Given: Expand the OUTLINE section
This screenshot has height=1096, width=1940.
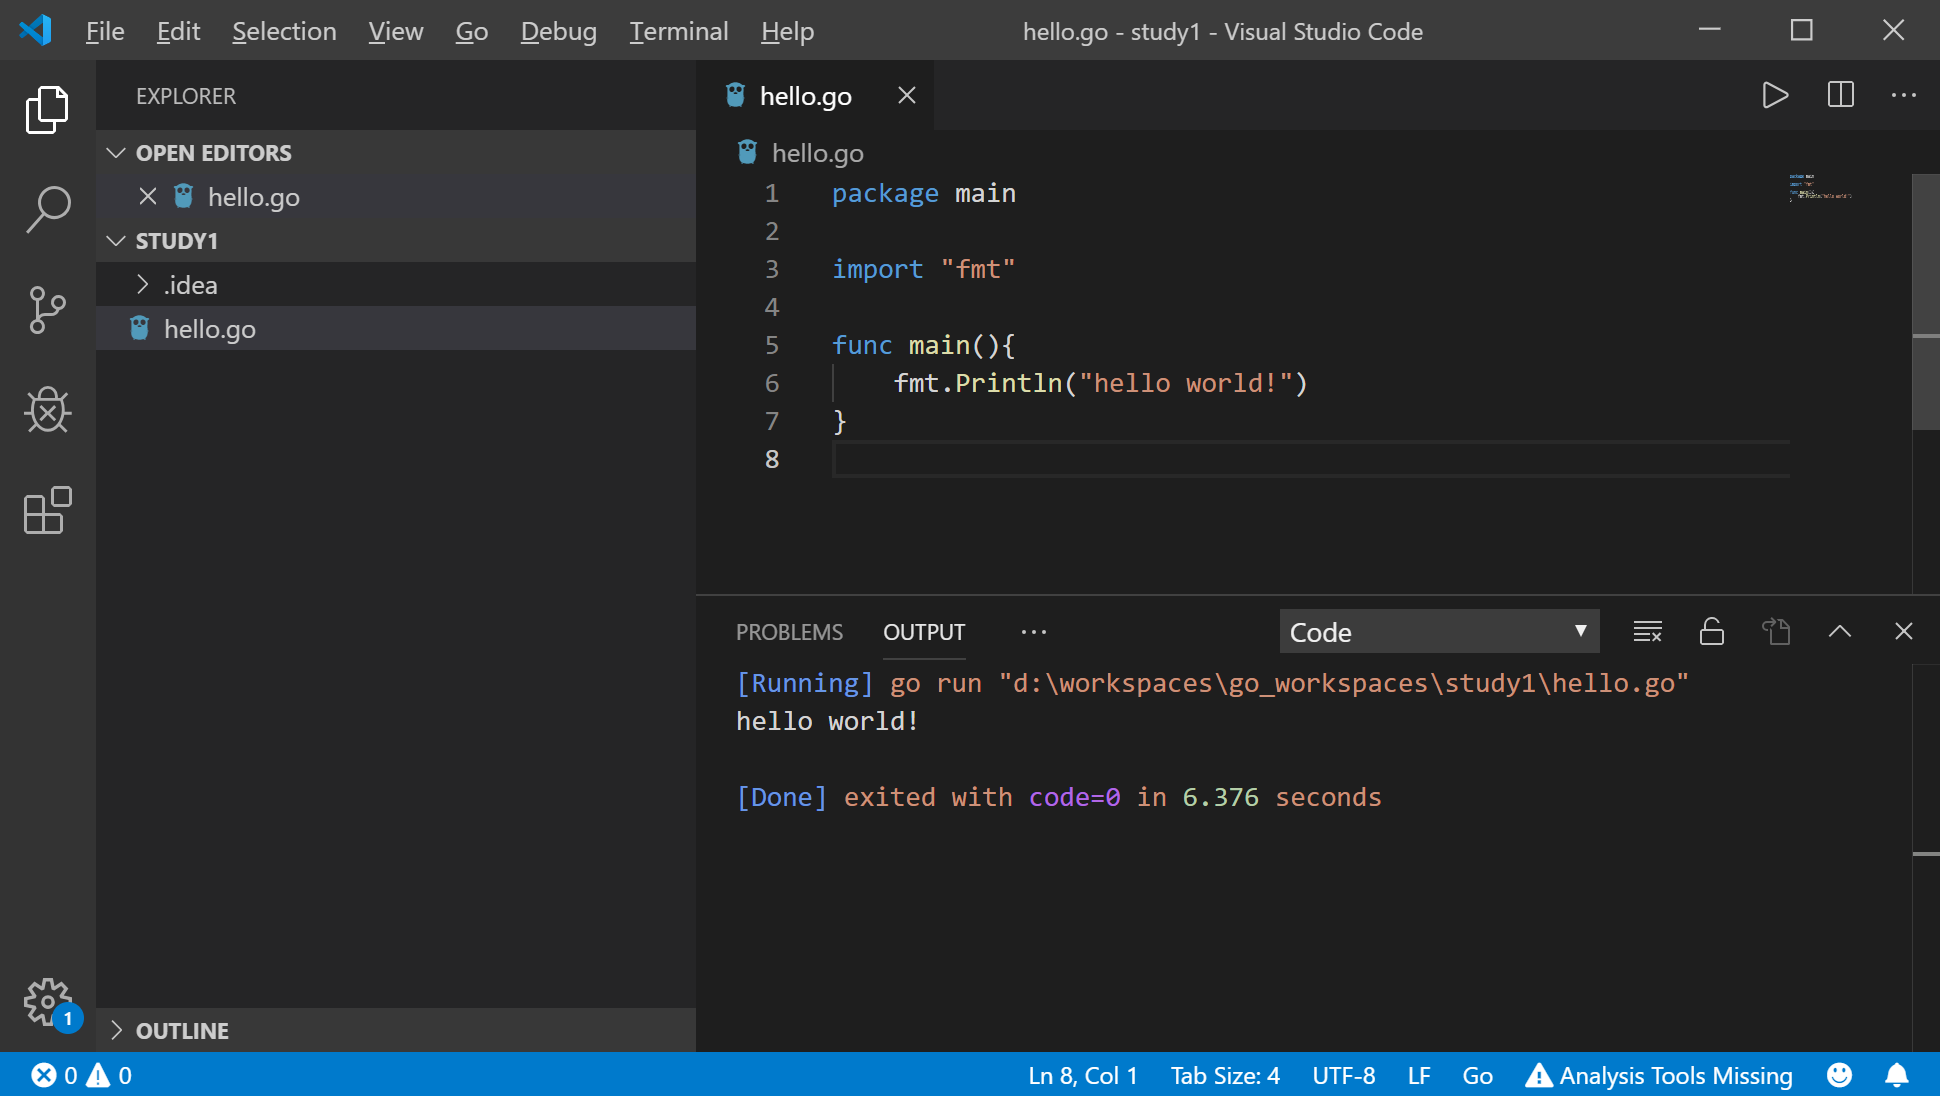Looking at the screenshot, I should (x=182, y=1030).
